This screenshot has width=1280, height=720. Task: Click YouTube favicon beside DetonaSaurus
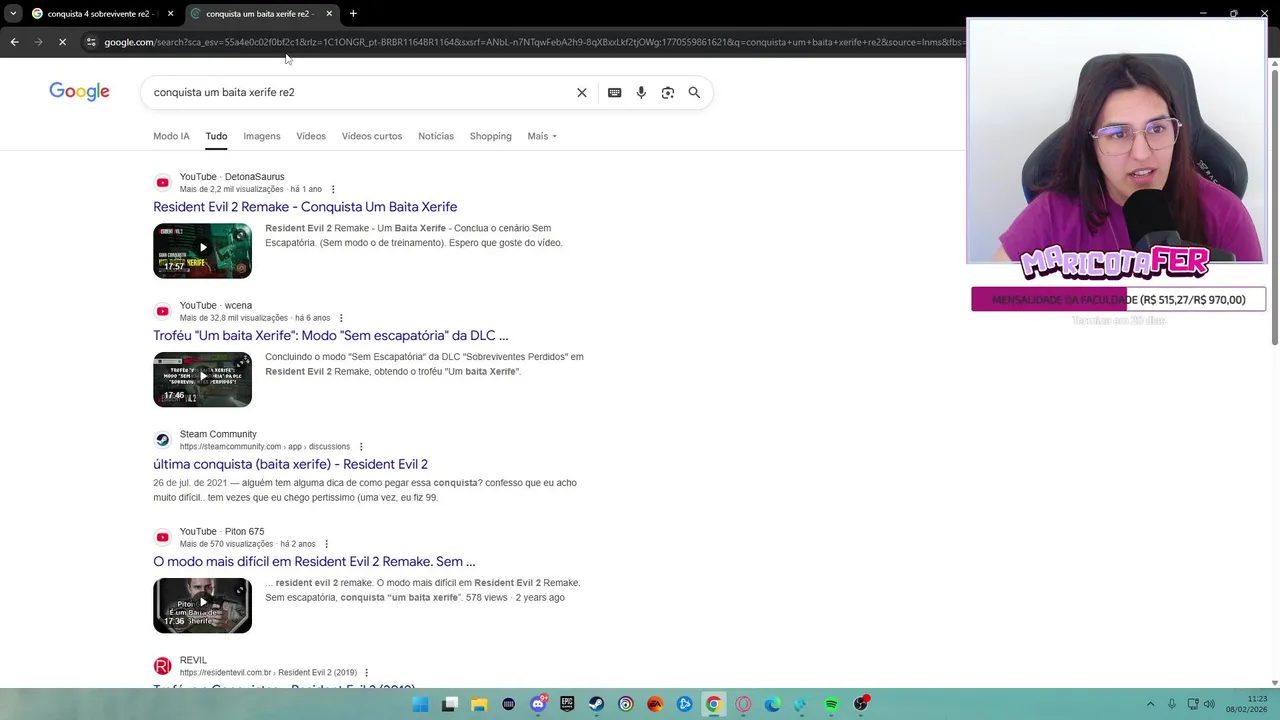[x=162, y=183]
